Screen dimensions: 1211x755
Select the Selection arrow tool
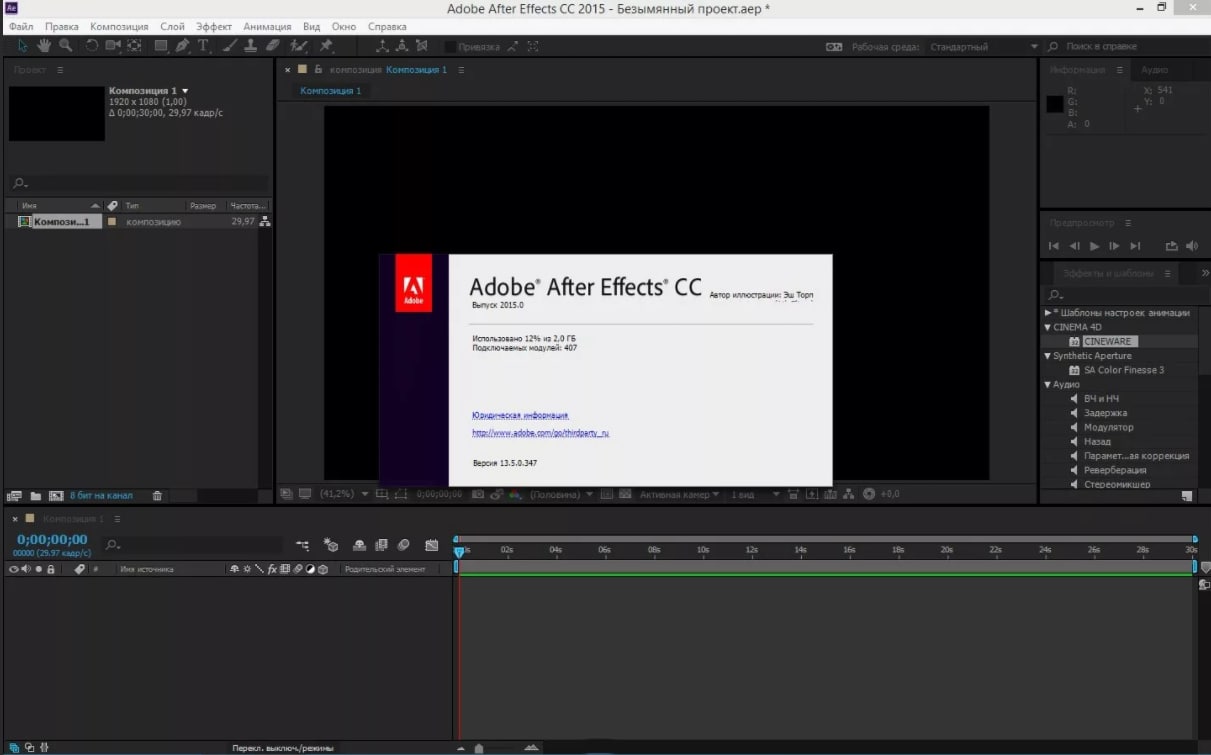23,46
